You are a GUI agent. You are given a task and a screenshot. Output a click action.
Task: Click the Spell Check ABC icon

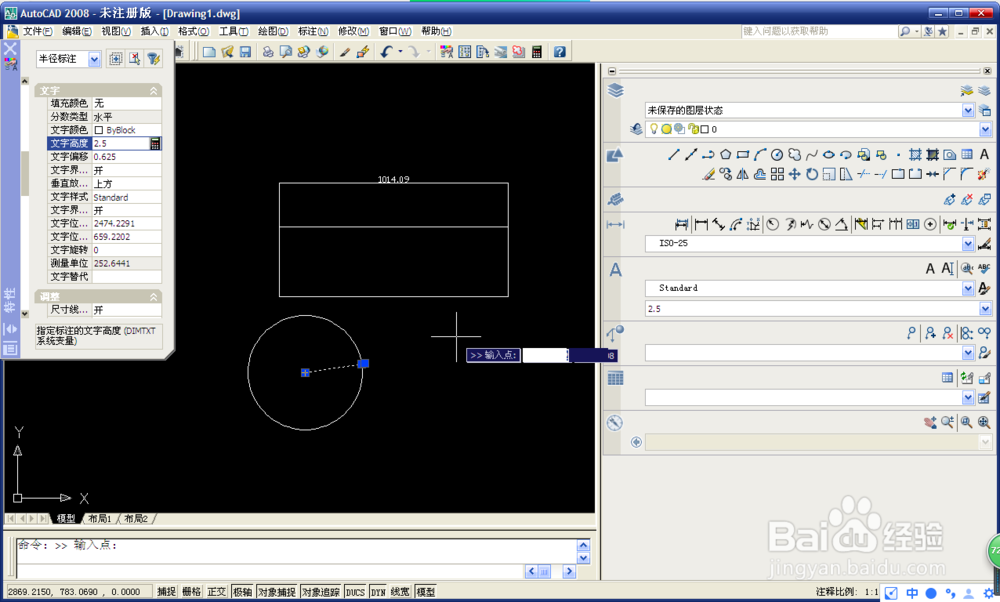click(983, 268)
